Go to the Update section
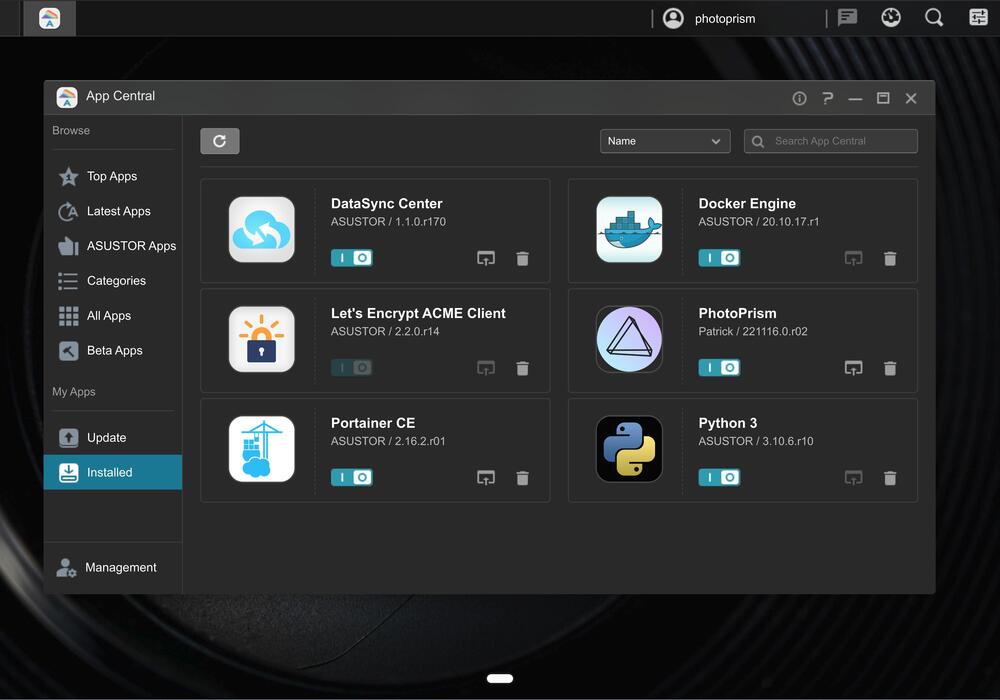The height and width of the screenshot is (700, 1000). click(106, 438)
